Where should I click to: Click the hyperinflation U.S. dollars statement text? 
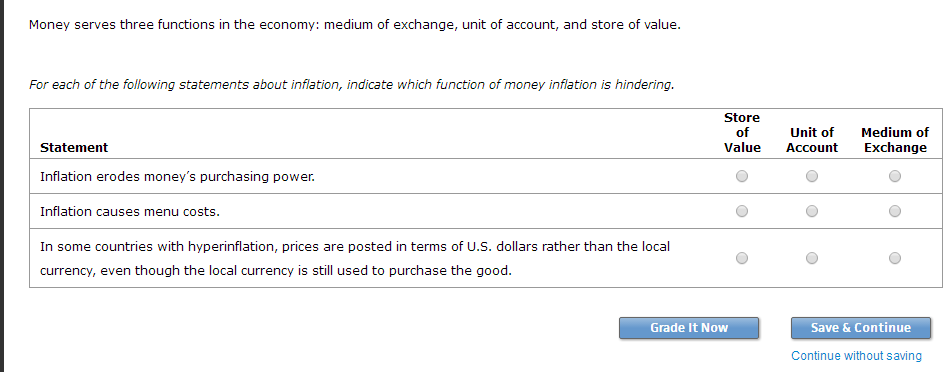click(355, 259)
